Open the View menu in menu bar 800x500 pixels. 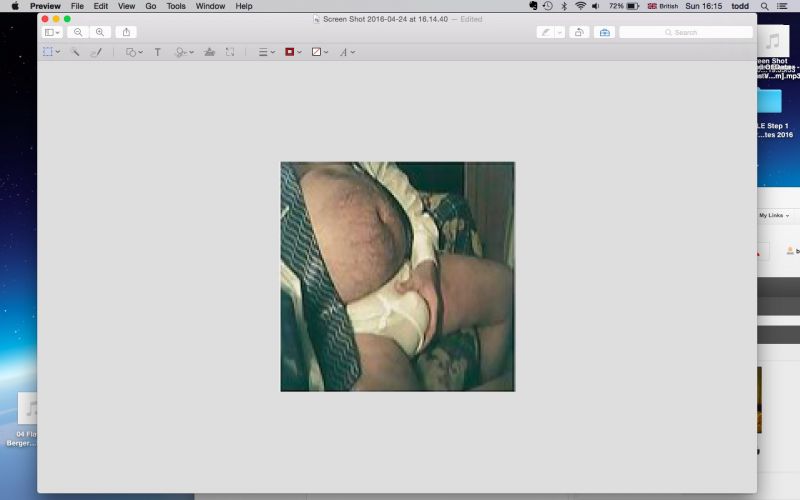(x=124, y=6)
